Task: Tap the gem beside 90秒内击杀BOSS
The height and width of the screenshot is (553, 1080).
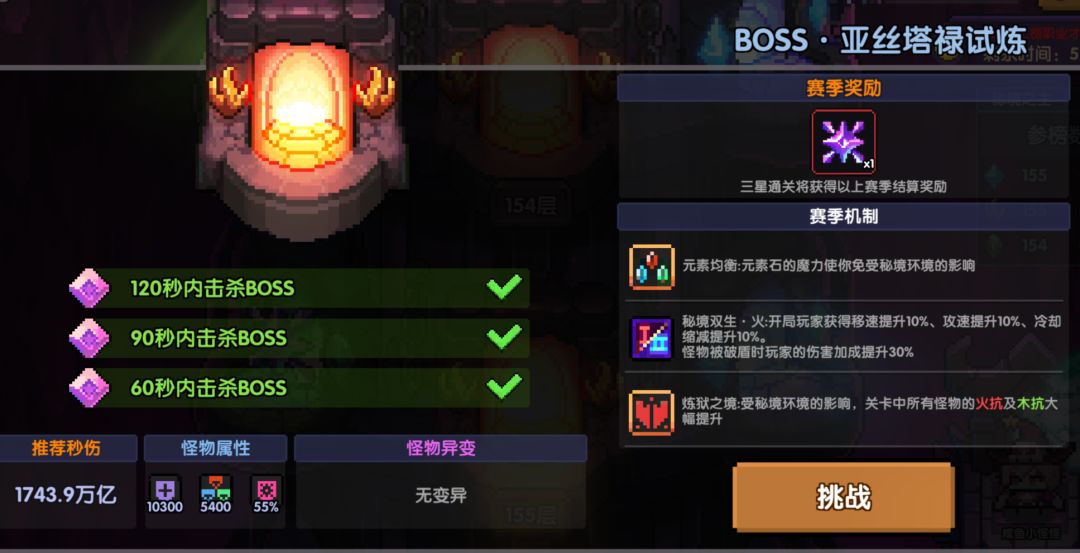Action: tap(90, 338)
